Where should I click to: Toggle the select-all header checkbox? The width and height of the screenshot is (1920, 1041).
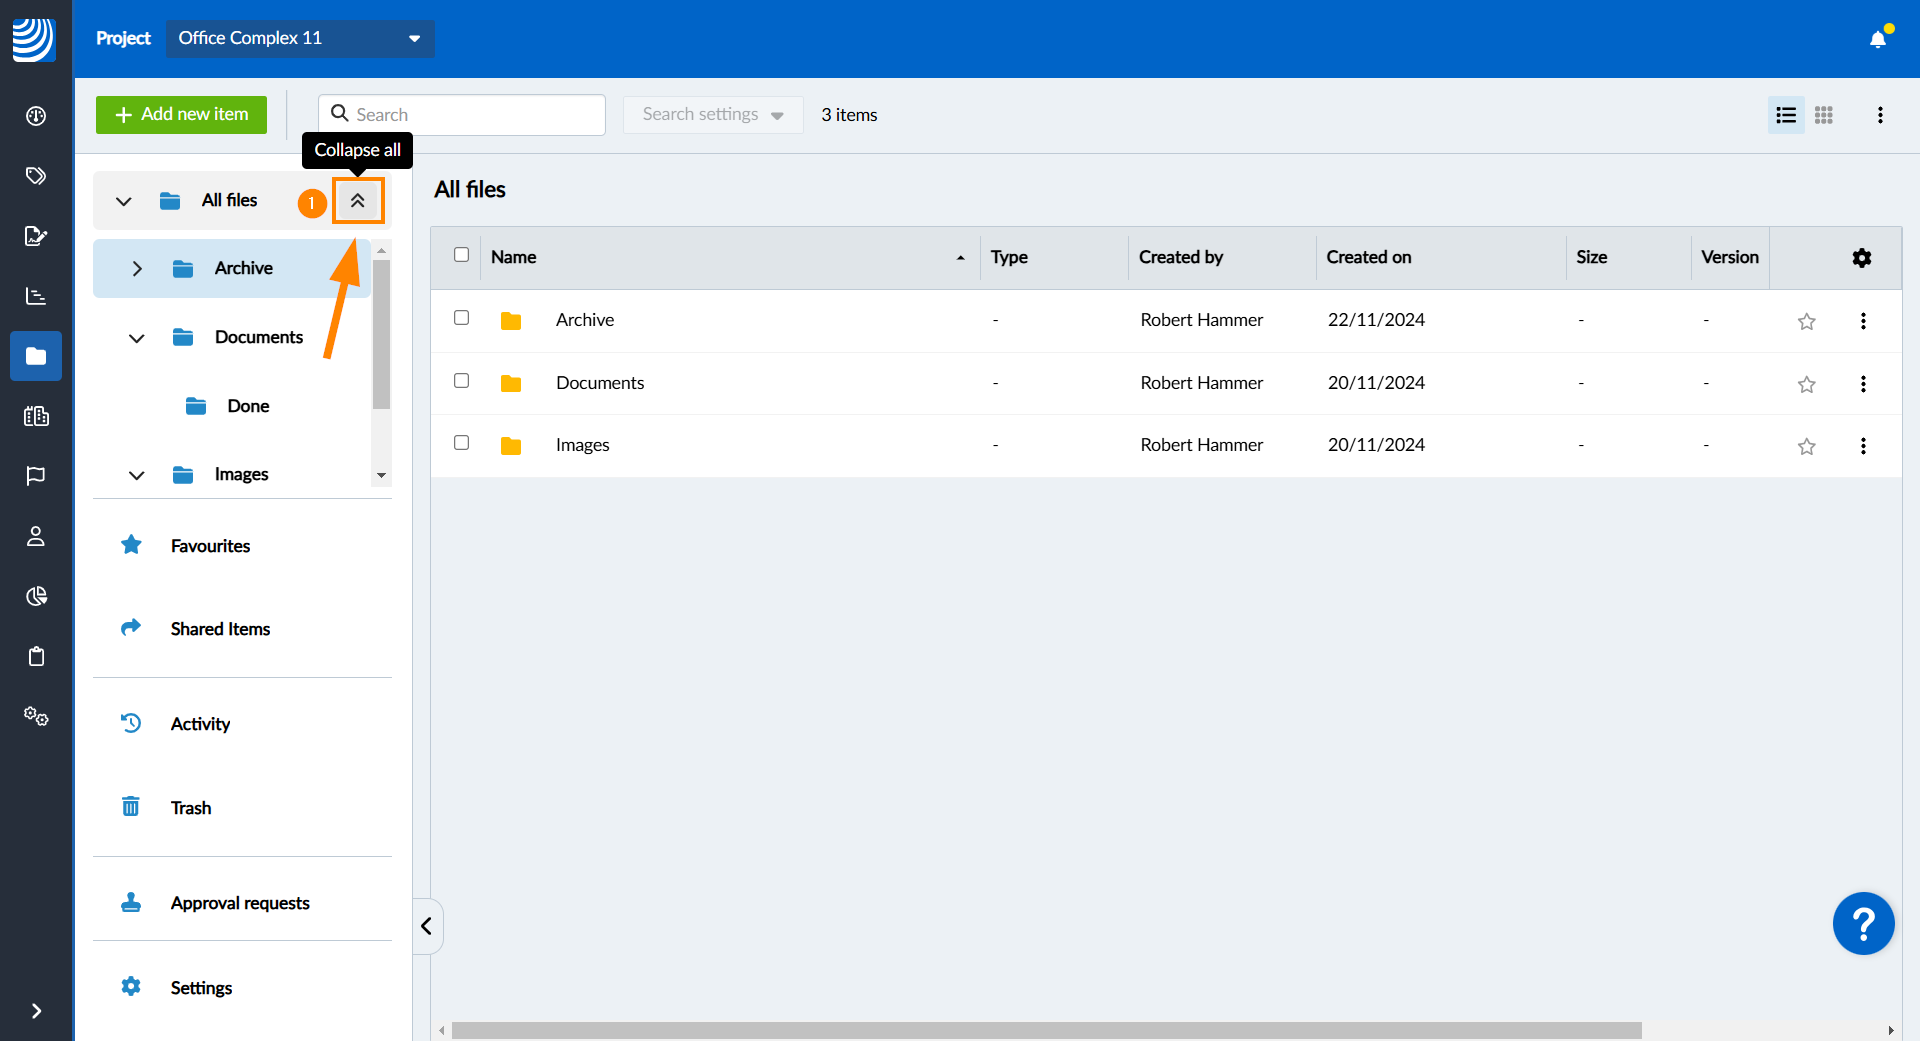coord(461,255)
